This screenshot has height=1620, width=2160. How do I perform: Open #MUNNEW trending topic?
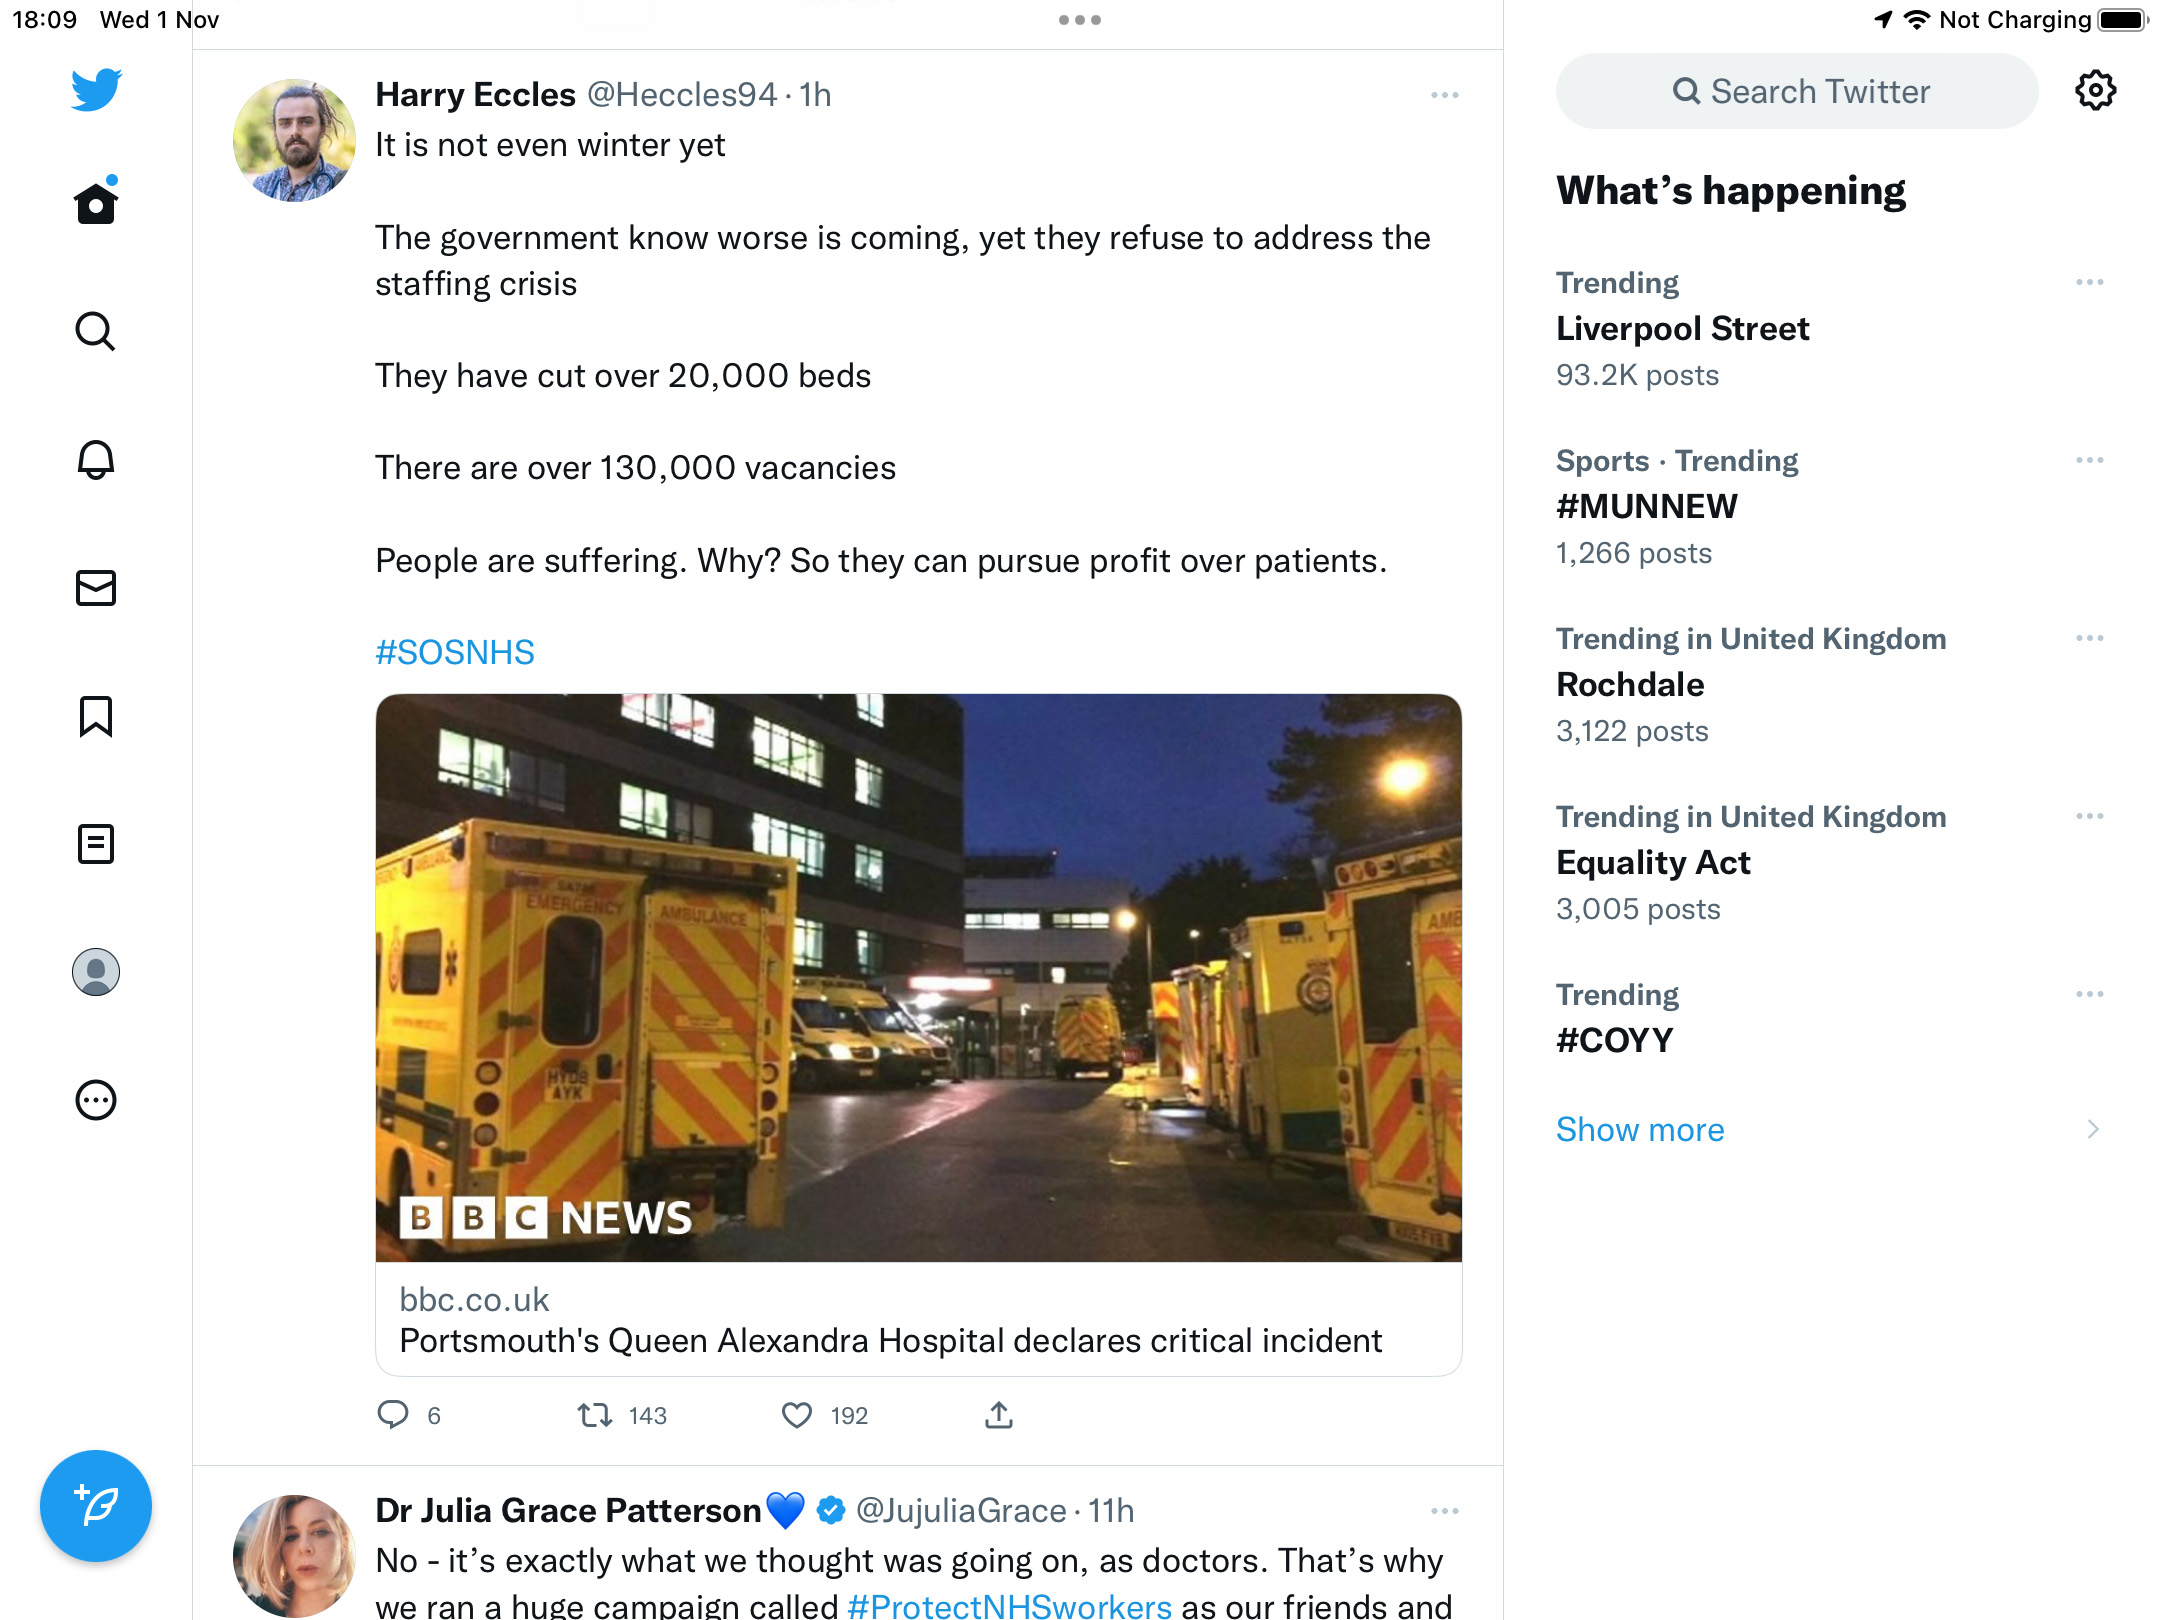[1647, 506]
